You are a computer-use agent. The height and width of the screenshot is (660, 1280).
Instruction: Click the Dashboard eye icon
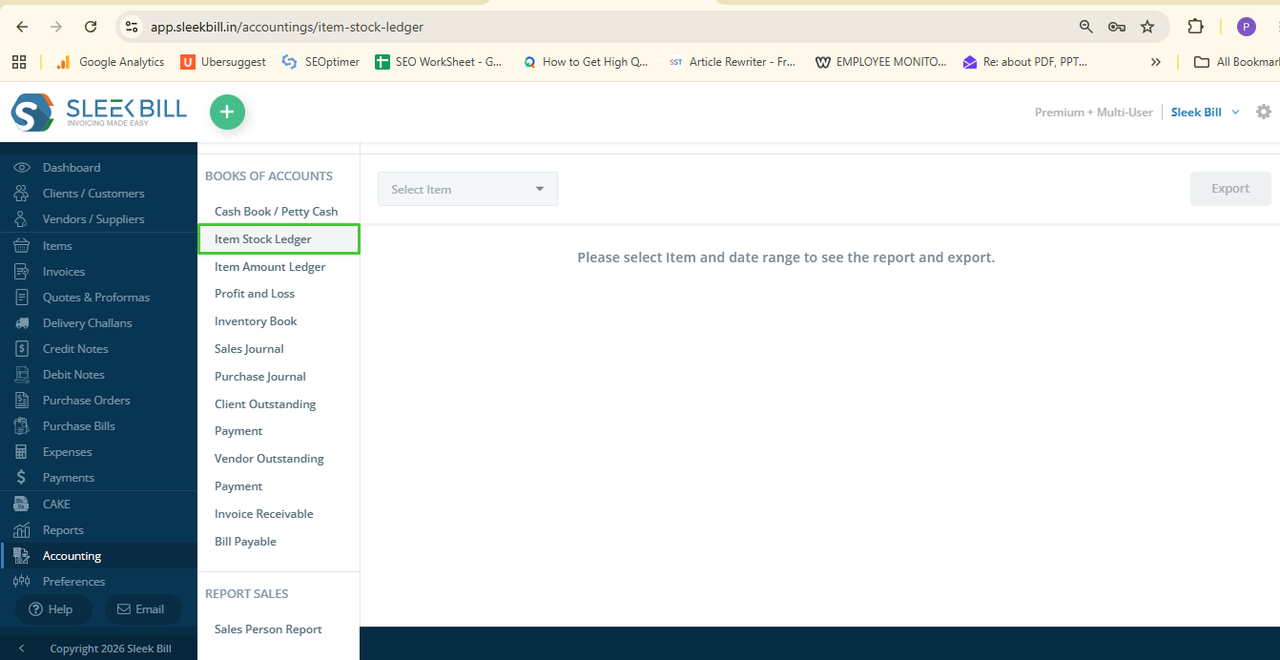tap(22, 167)
